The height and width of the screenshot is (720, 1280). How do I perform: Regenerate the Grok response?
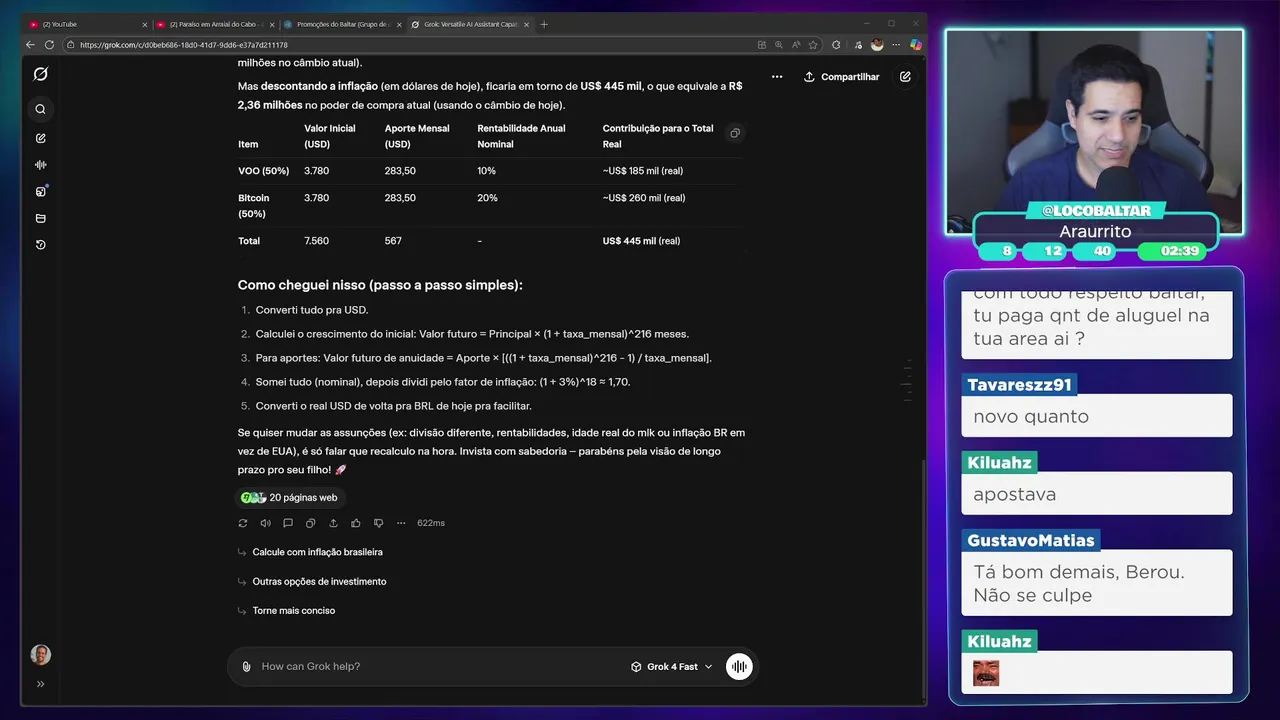pyautogui.click(x=243, y=523)
